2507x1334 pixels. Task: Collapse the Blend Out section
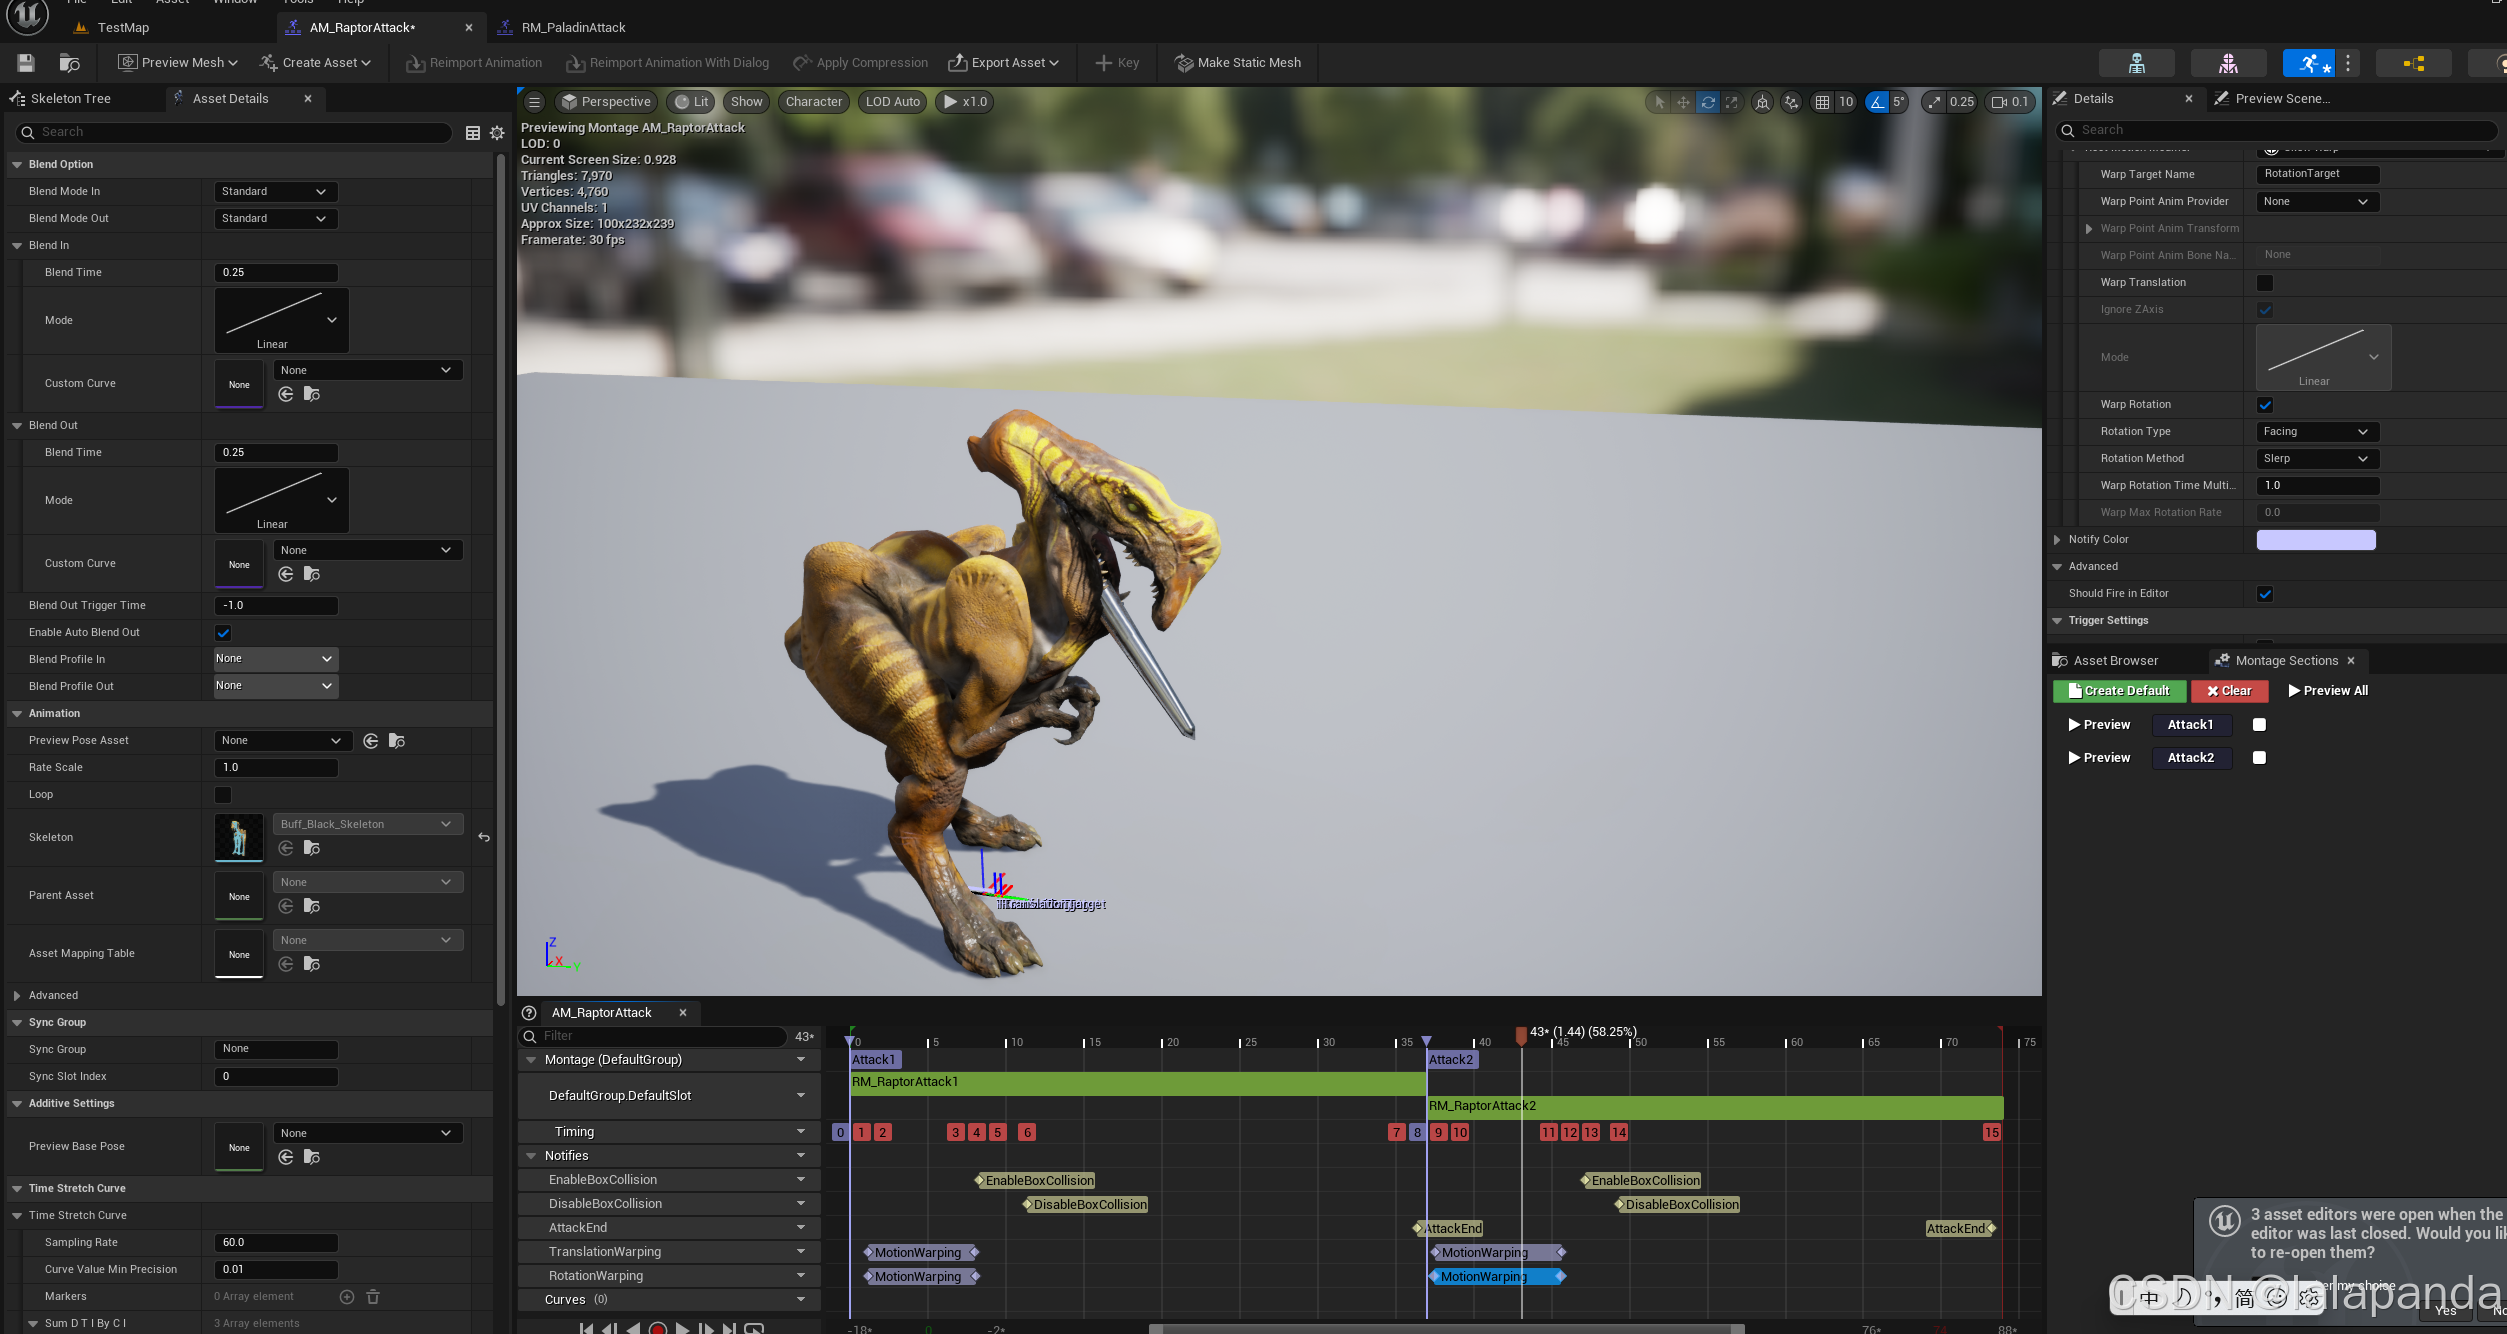17,426
